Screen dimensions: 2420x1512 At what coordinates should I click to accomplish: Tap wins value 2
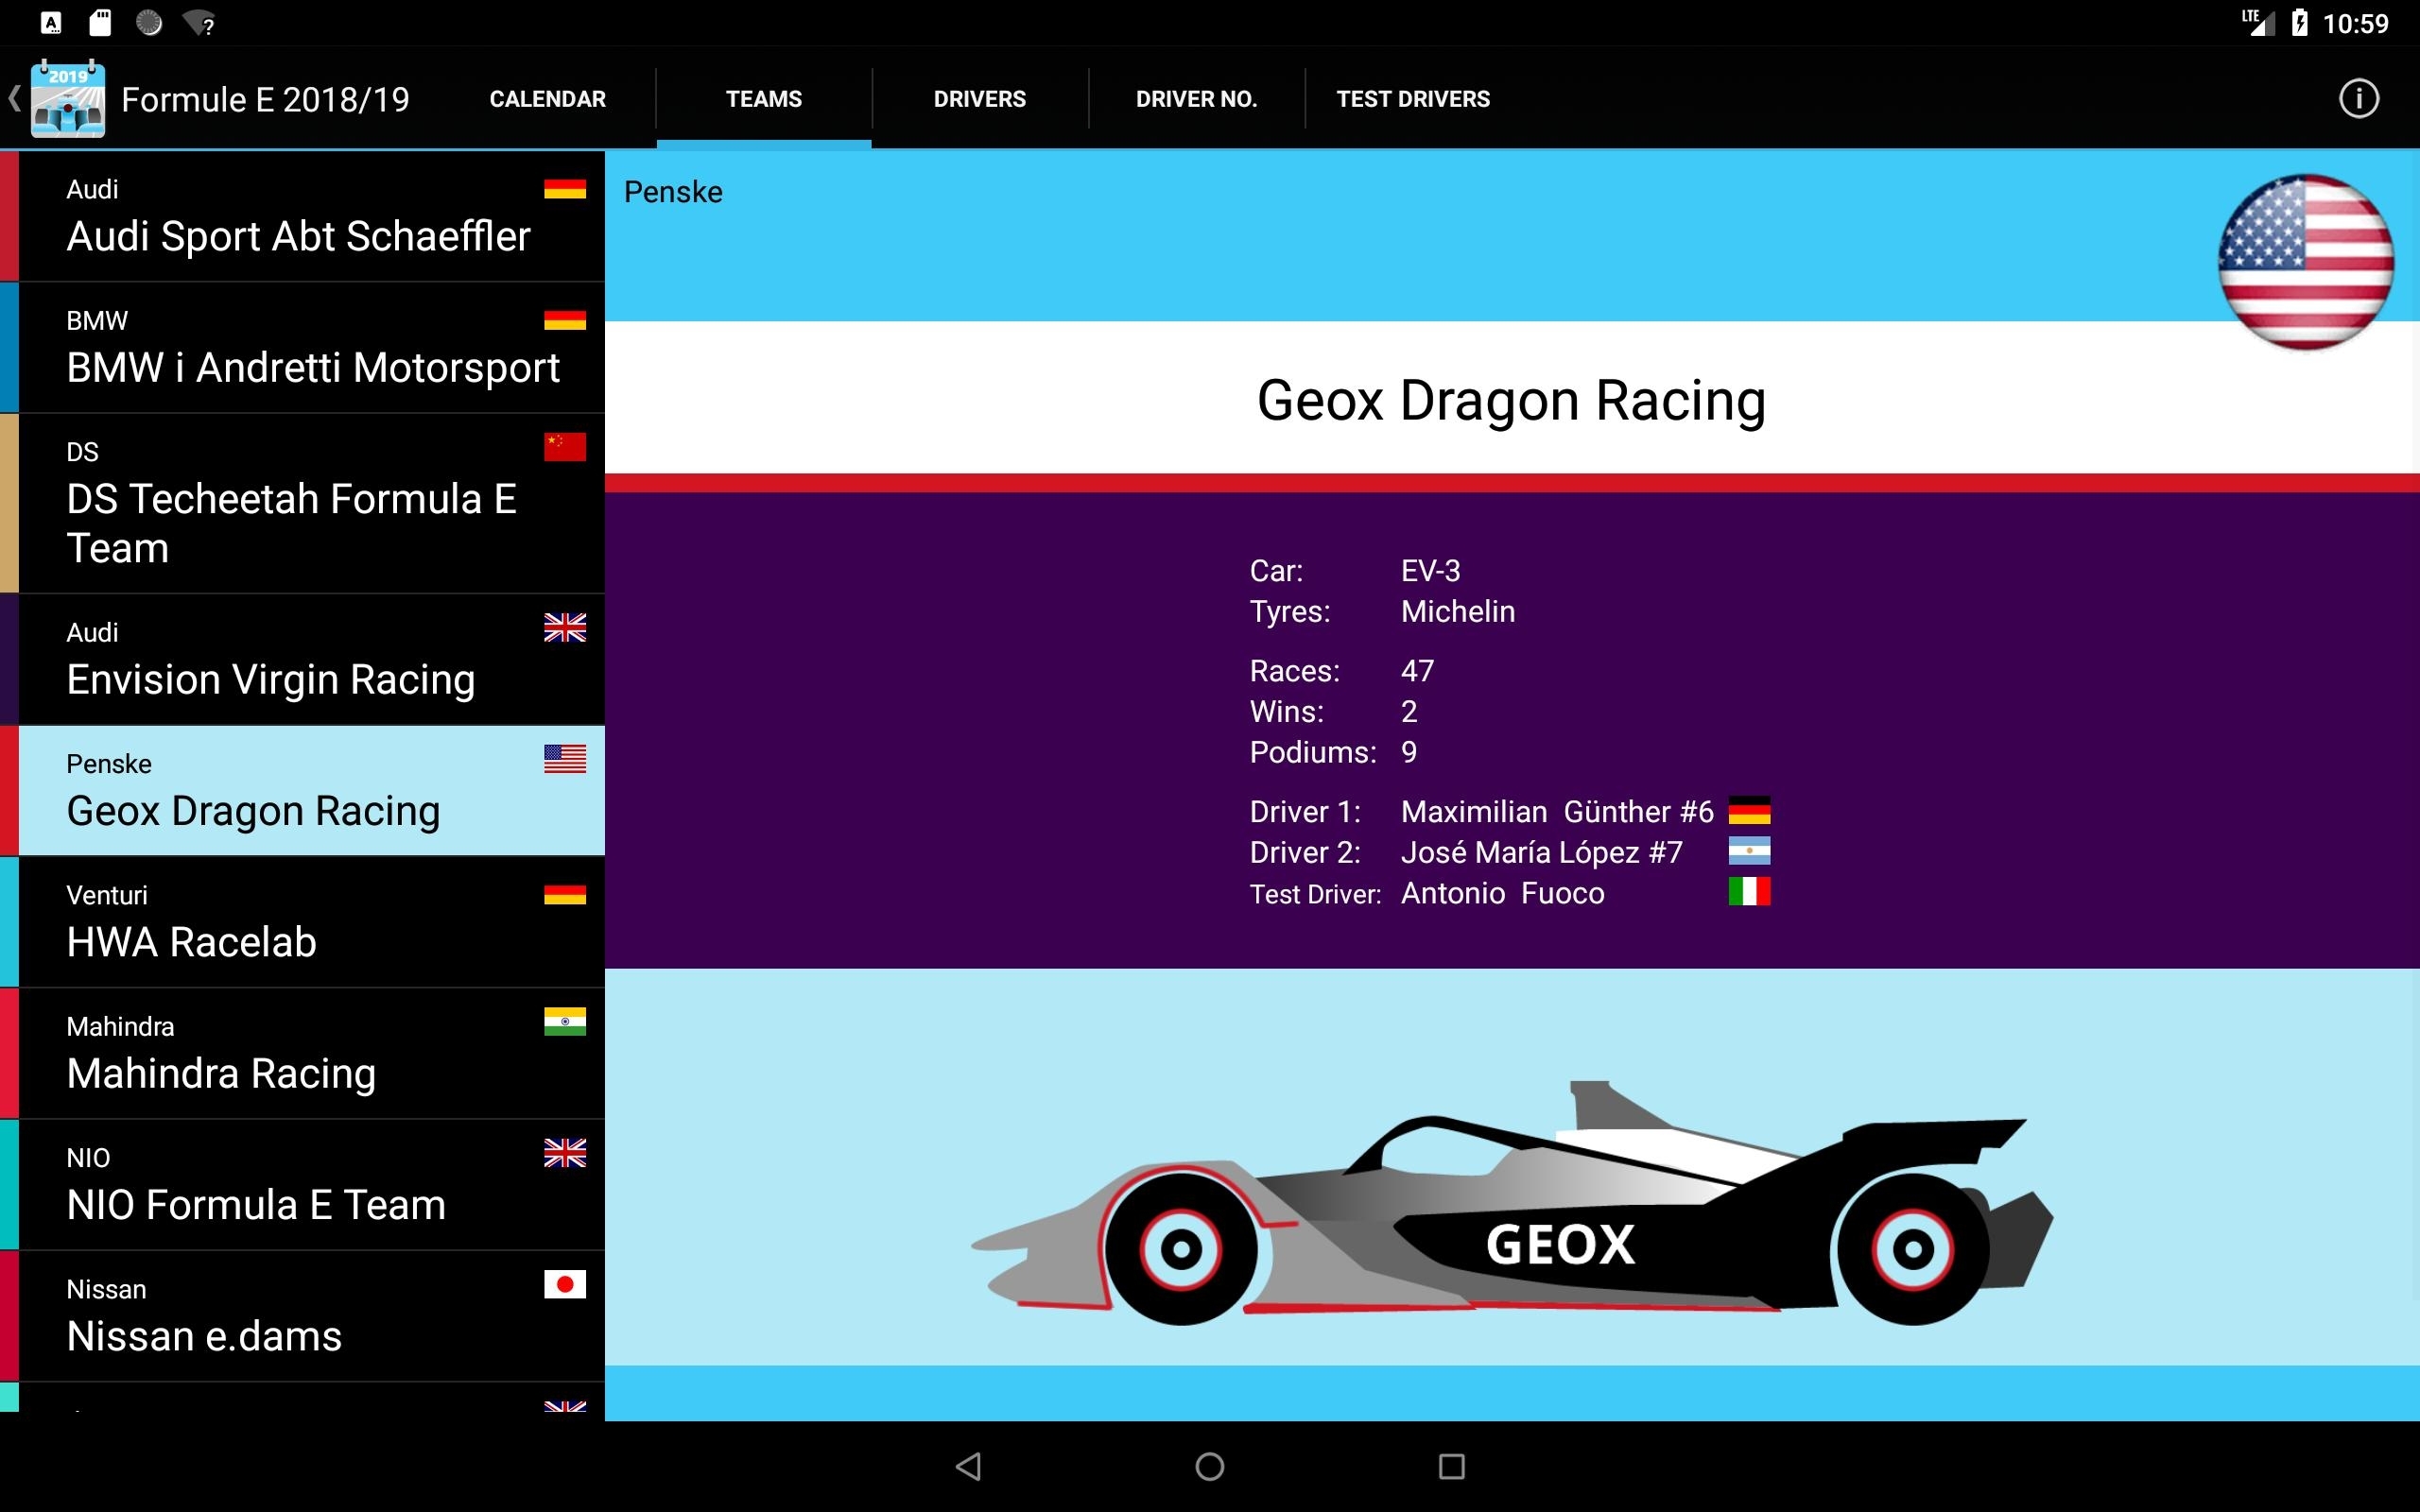pos(1409,712)
